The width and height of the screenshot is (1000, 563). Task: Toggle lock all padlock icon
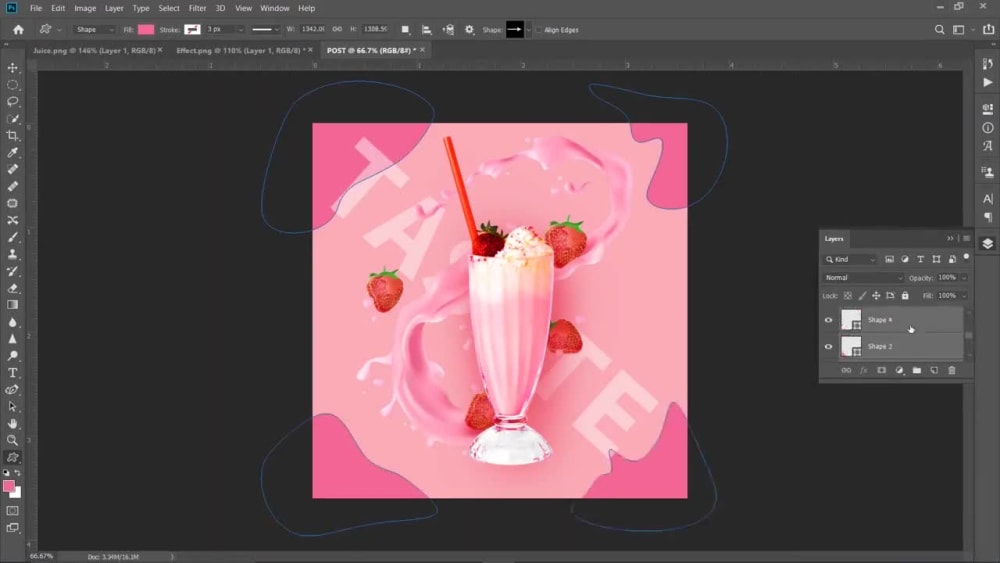click(x=905, y=296)
